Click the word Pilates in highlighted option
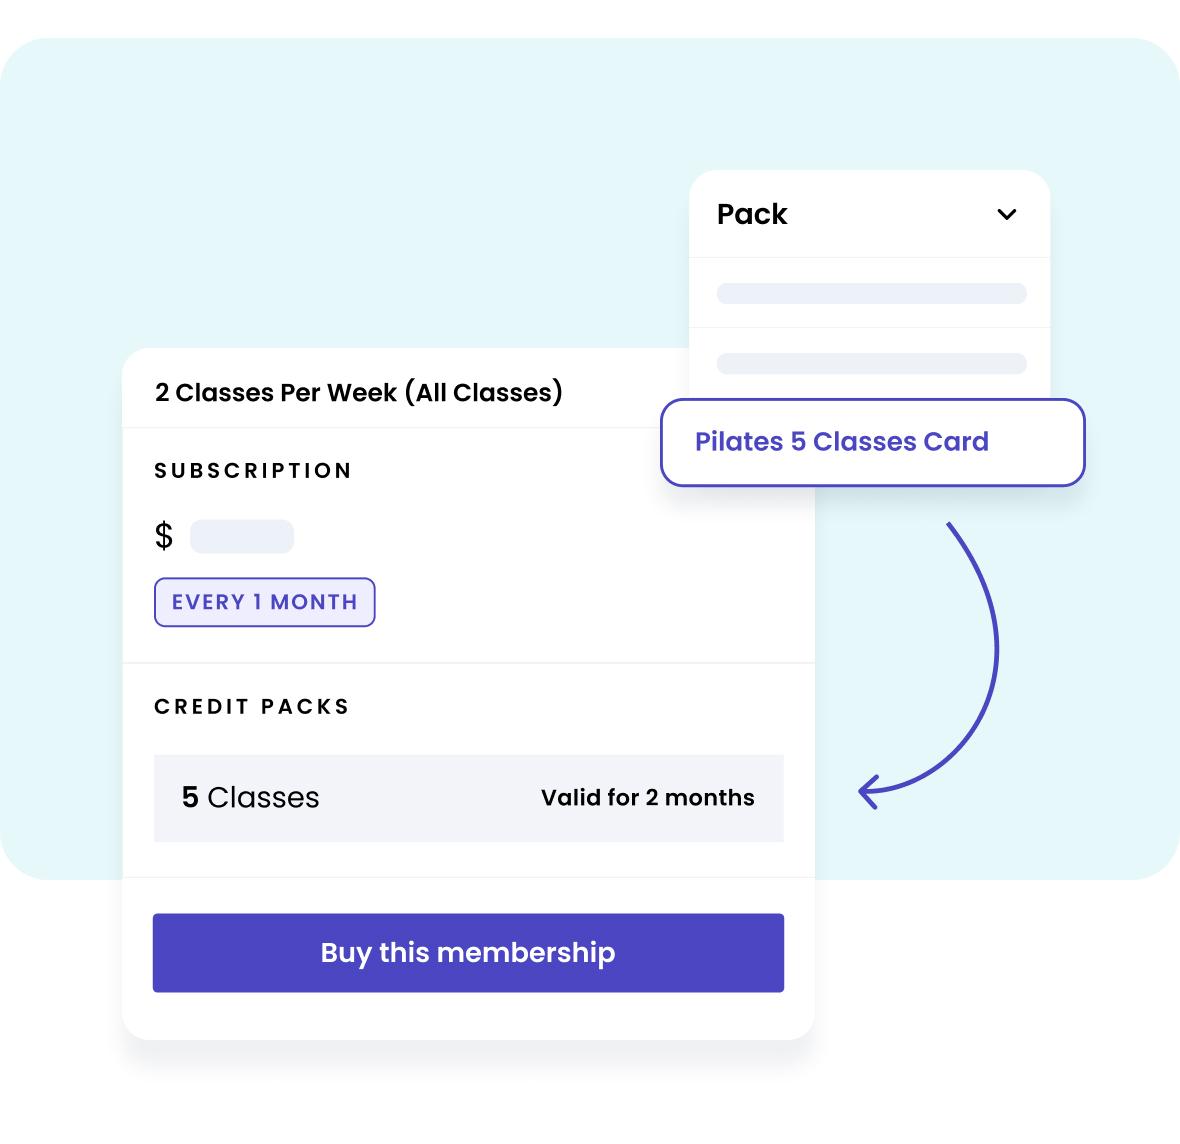The height and width of the screenshot is (1144, 1180). [x=738, y=442]
